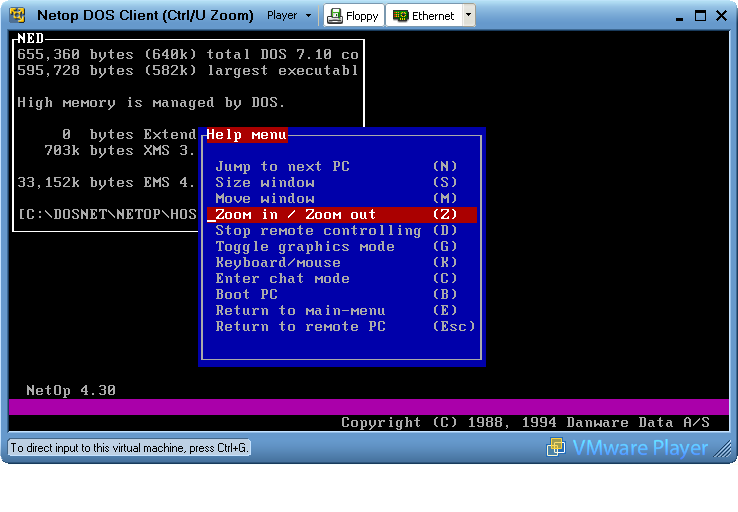Screen dimensions: 738x512
Task: Expand the arrow beside Ethernet
Action: point(468,15)
